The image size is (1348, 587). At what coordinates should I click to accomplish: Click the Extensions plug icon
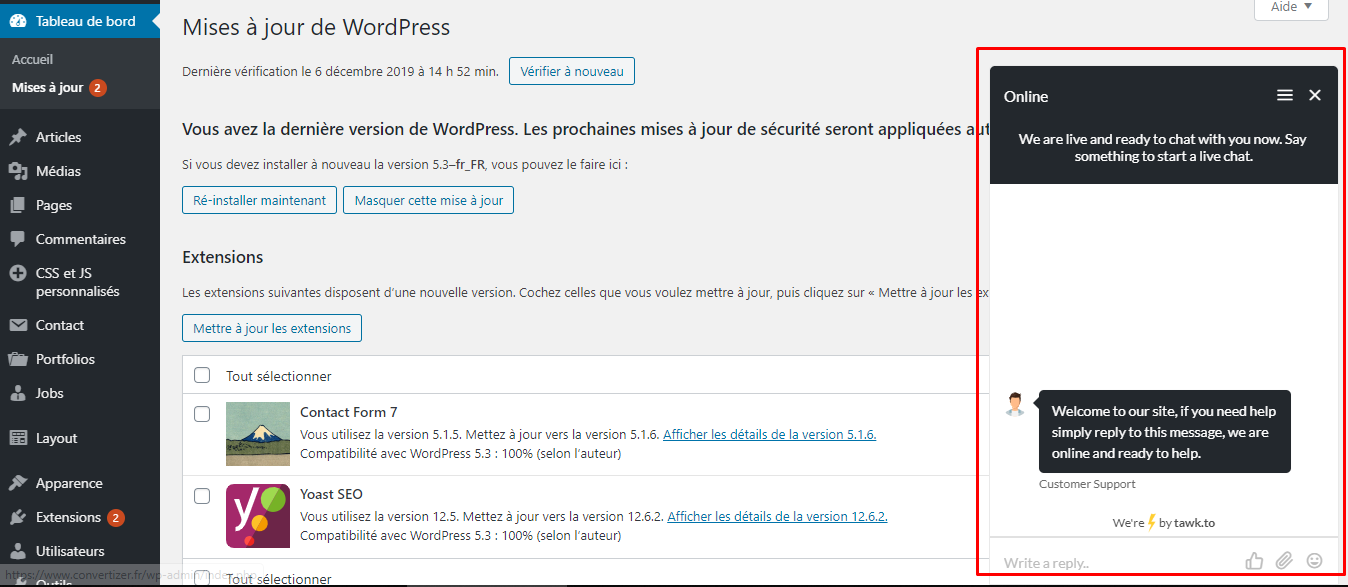18,517
